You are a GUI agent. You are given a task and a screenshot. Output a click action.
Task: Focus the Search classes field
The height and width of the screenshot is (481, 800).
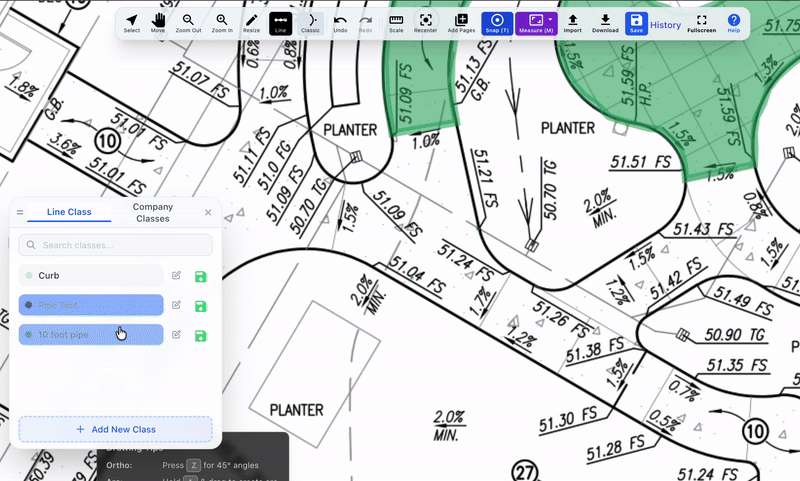pyautogui.click(x=115, y=245)
